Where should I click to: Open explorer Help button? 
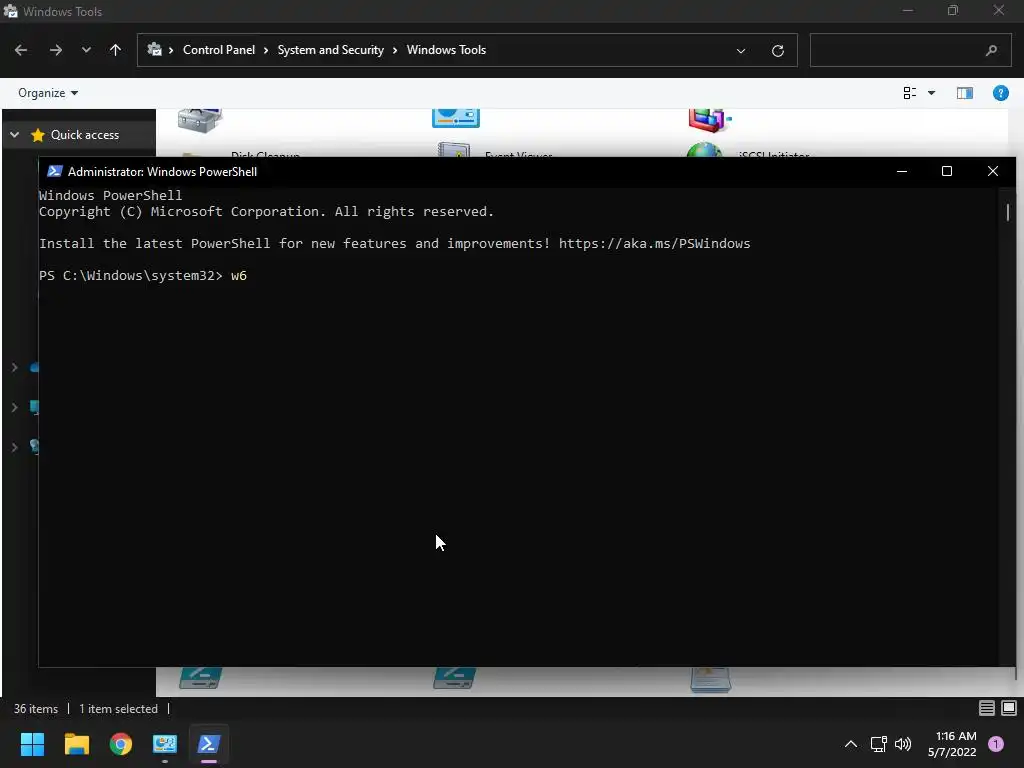point(1000,93)
